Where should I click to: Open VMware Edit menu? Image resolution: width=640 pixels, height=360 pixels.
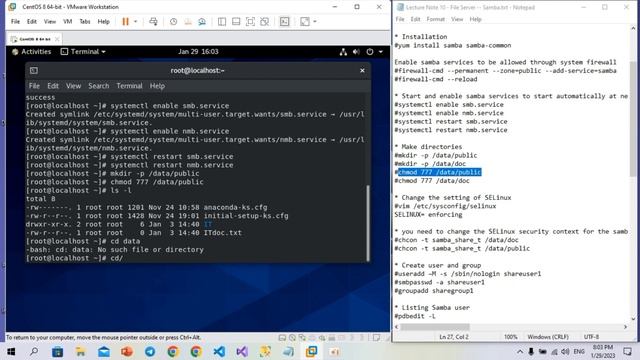click(32, 22)
